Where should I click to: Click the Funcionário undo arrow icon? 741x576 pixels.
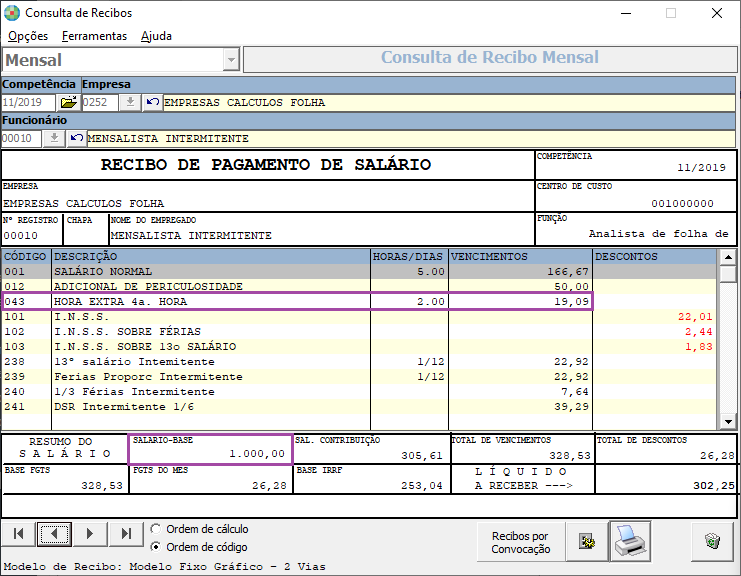(x=77, y=138)
